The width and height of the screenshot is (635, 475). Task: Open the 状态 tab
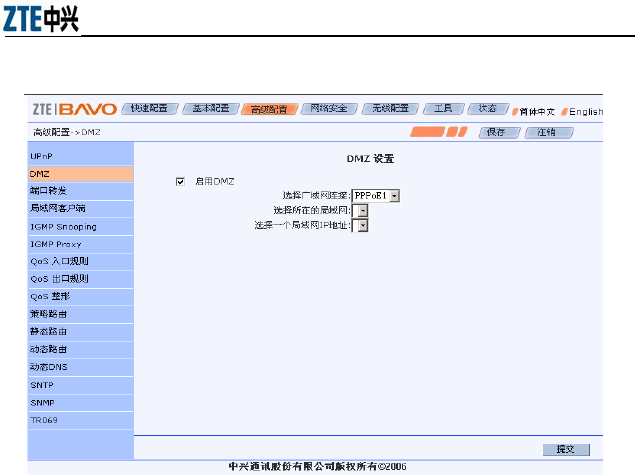coord(488,109)
